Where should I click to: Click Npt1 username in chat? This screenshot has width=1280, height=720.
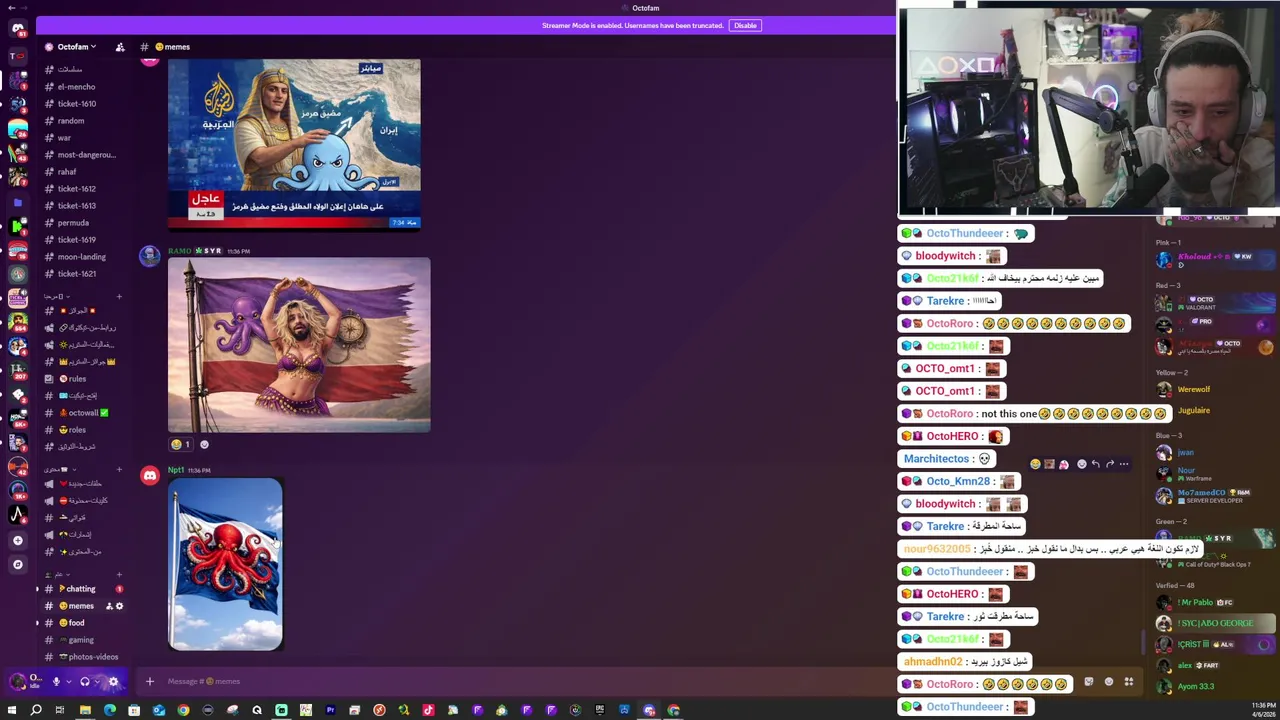pos(176,470)
